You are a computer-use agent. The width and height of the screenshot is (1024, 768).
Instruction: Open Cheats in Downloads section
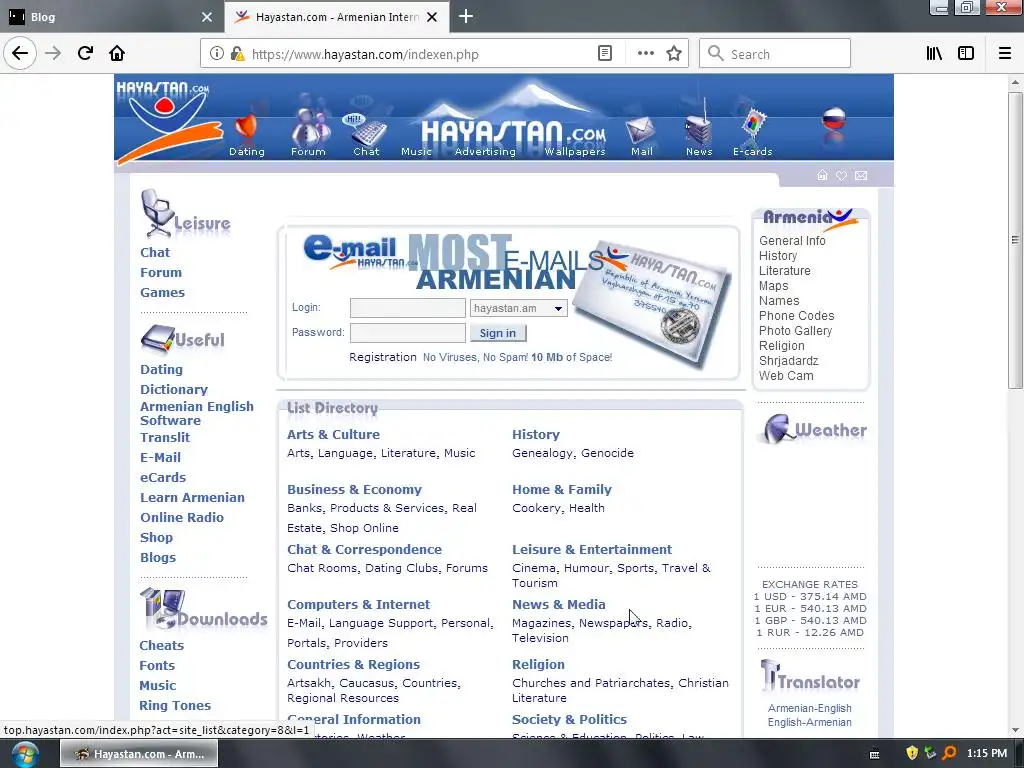coord(161,645)
